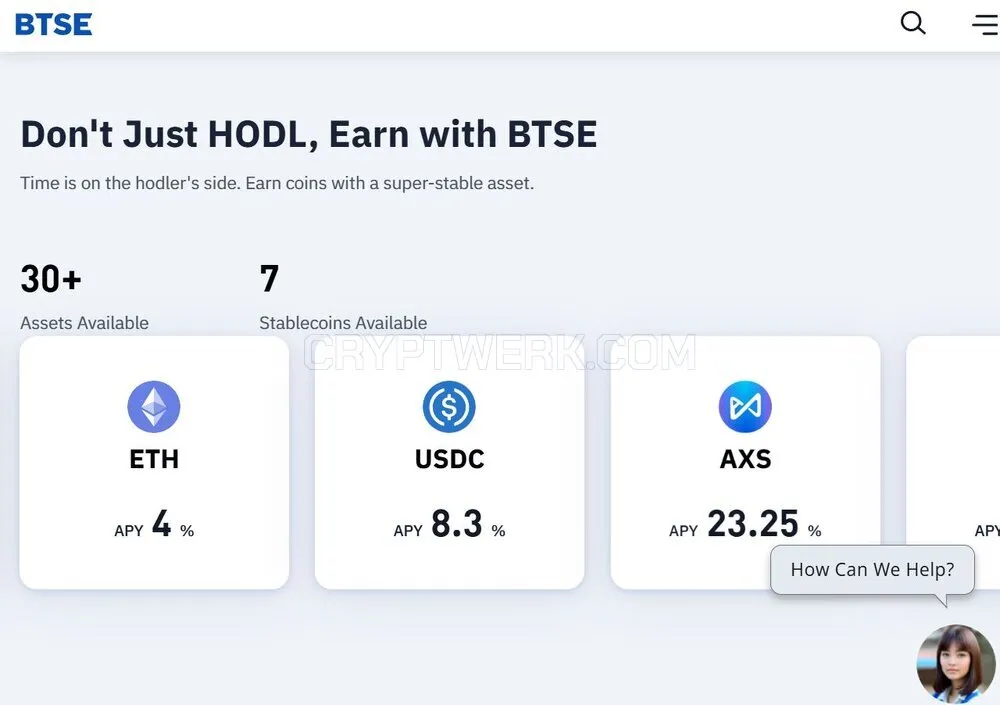Open the search magnifier icon

tap(913, 23)
